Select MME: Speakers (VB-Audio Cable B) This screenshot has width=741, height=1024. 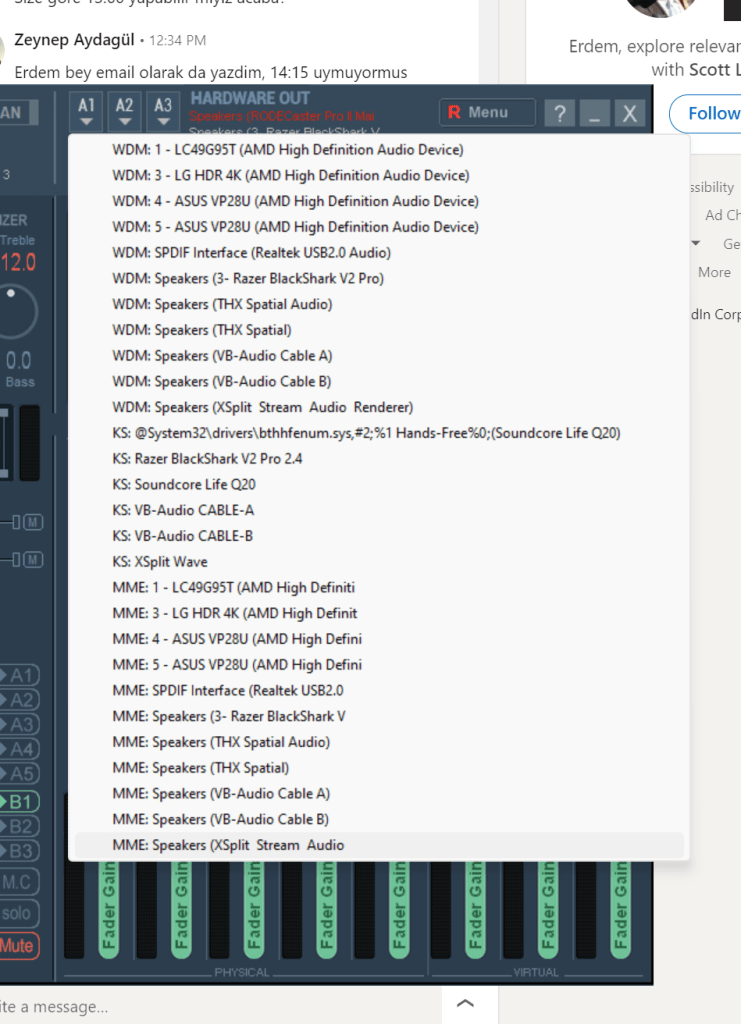click(379, 820)
